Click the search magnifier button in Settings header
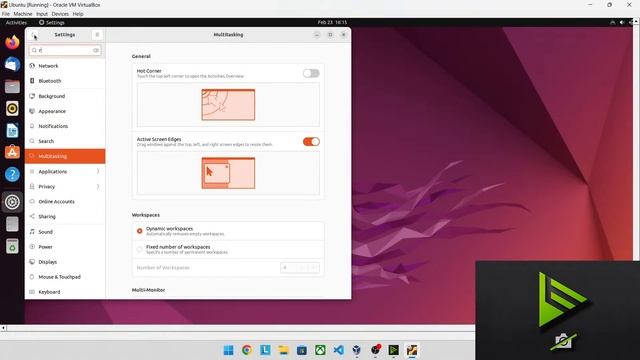This screenshot has width=640, height=360. click(x=34, y=35)
